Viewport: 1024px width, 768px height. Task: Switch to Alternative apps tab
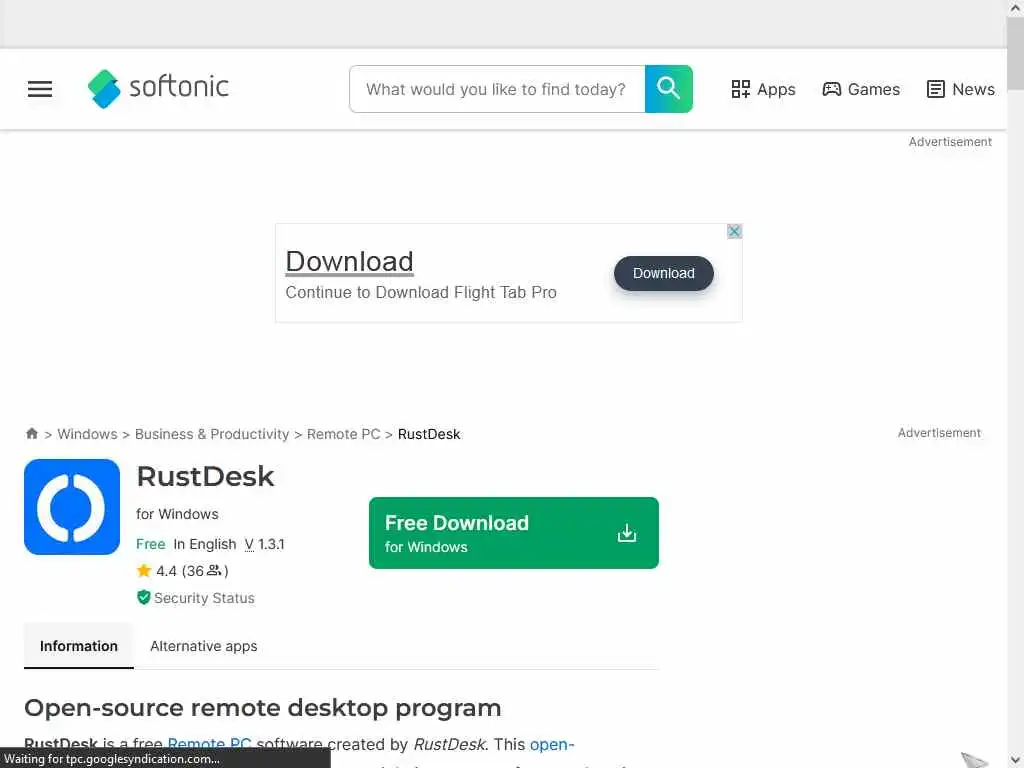[x=204, y=646]
